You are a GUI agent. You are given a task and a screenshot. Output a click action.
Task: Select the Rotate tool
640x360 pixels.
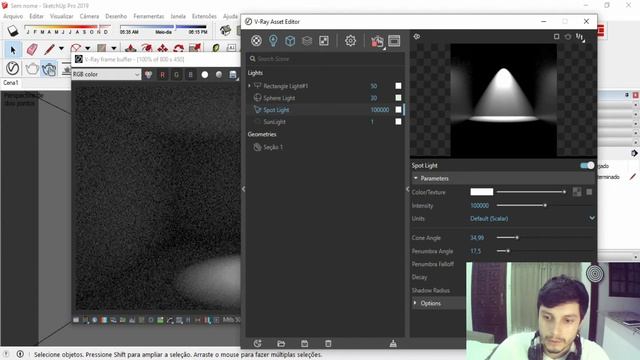[x=178, y=49]
